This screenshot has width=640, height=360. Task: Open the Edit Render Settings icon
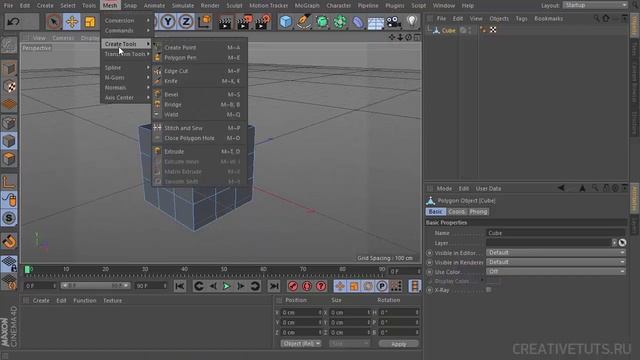click(262, 22)
